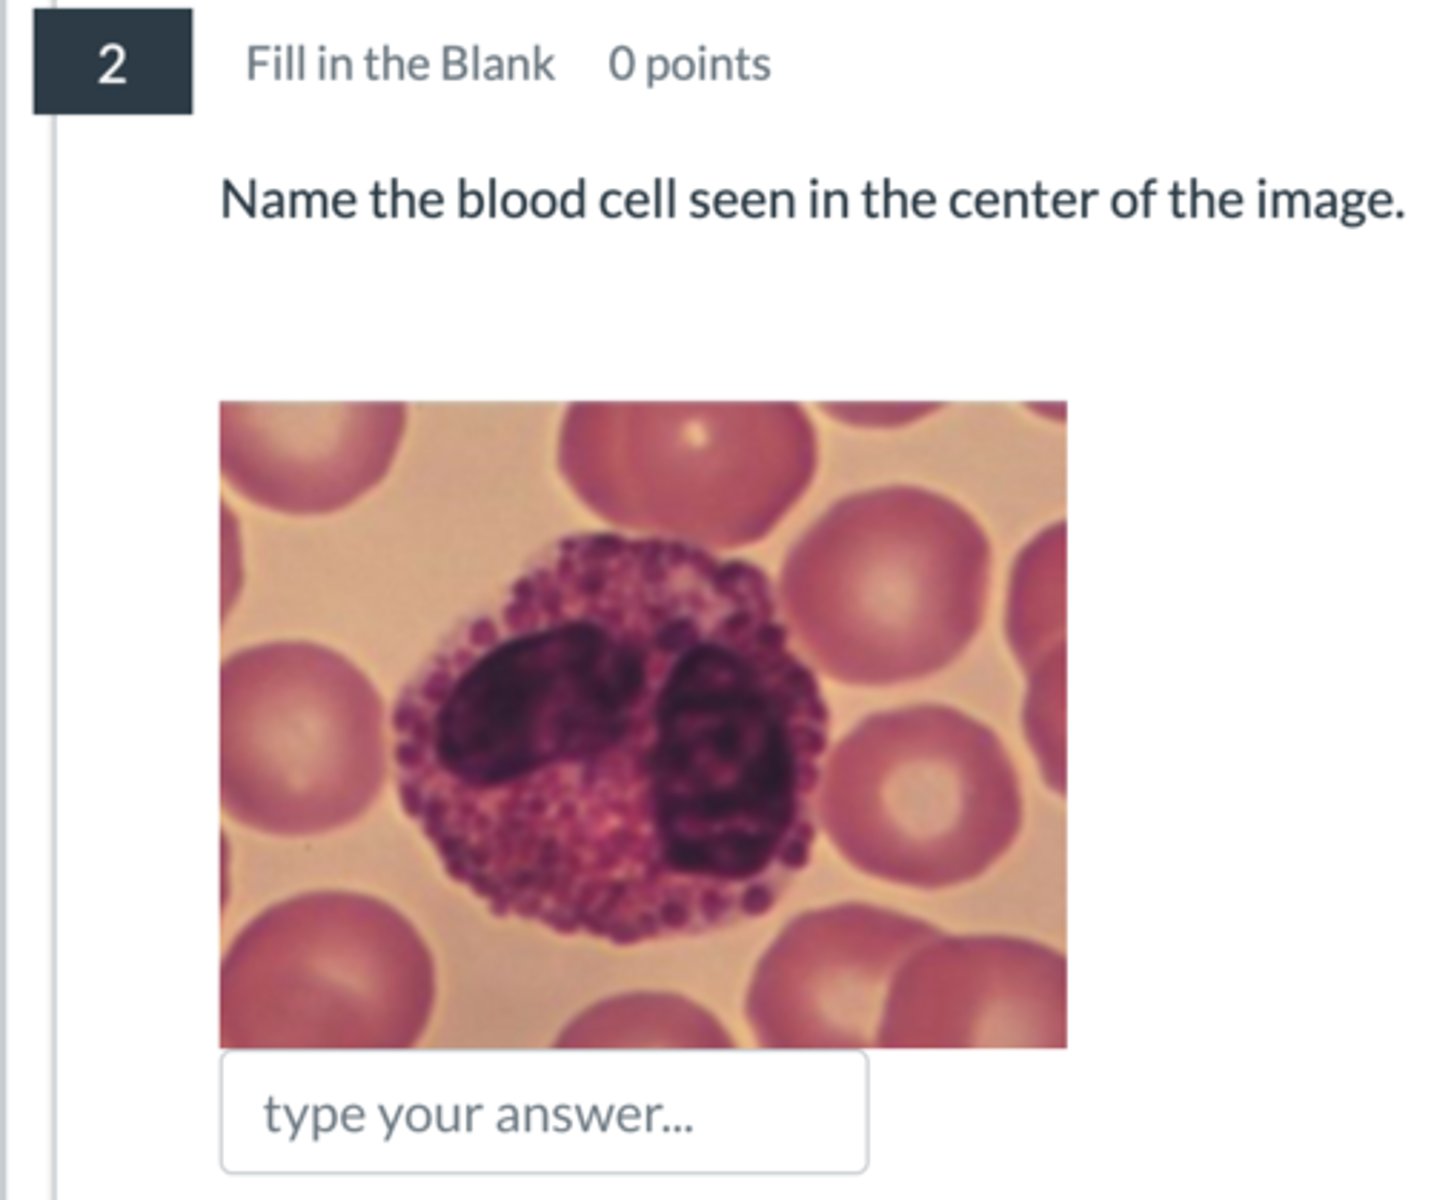
Task: Select the granular white blood cell in center
Action: [610, 740]
